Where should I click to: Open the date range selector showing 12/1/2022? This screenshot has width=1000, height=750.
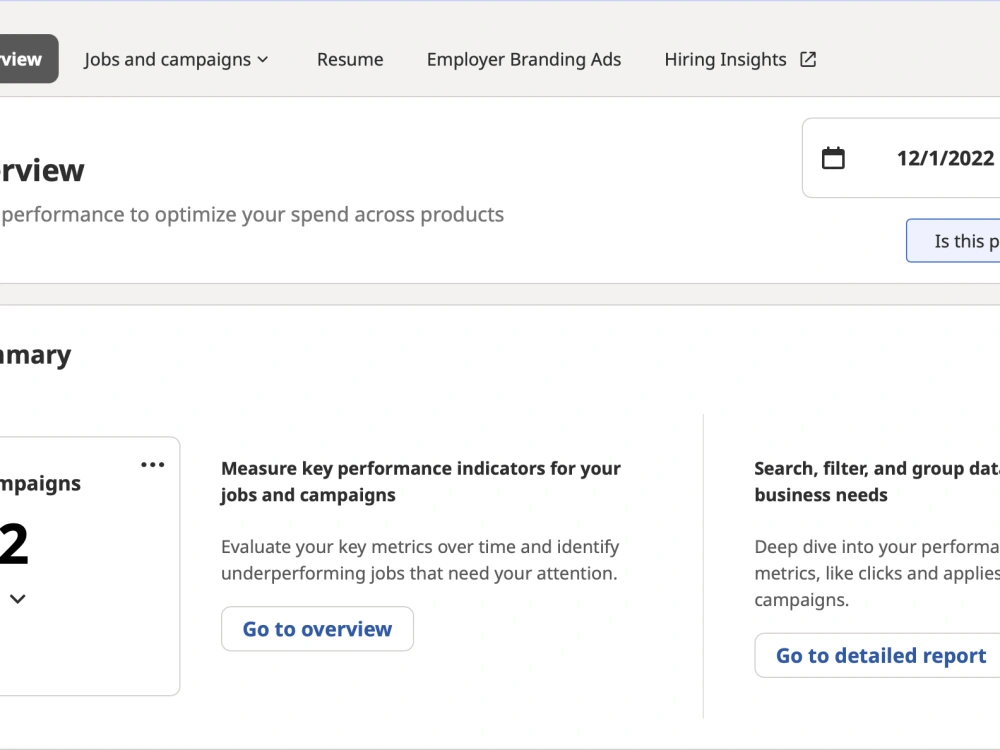click(930, 157)
